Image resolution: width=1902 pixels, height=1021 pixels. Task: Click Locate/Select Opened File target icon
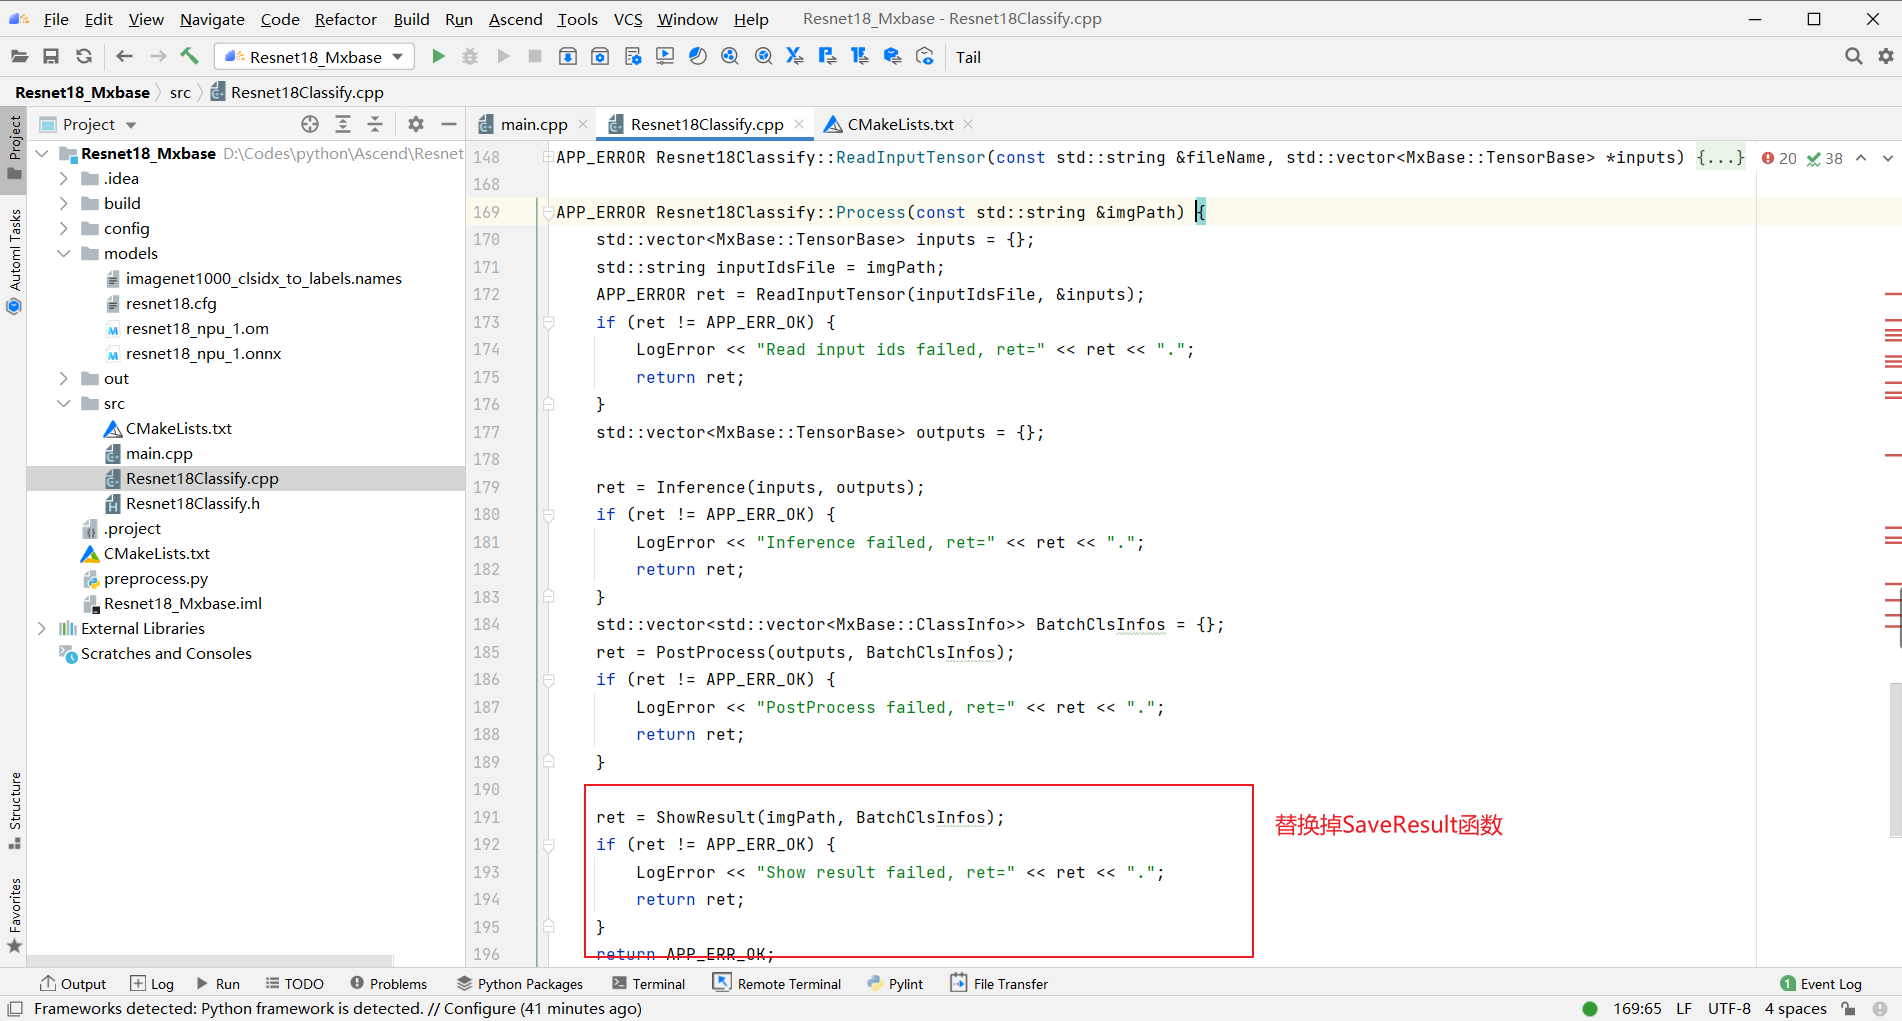pos(310,124)
